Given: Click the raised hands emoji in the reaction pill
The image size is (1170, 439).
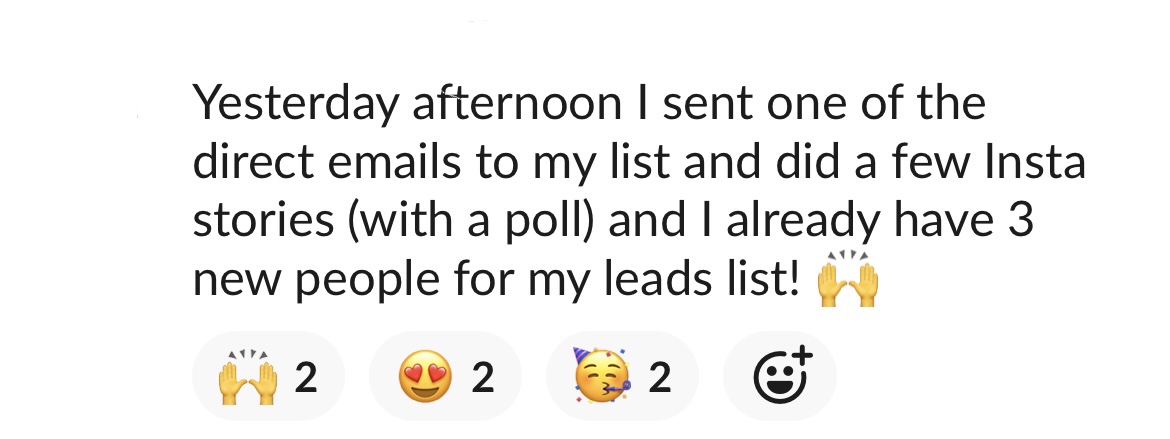Looking at the screenshot, I should (x=245, y=377).
